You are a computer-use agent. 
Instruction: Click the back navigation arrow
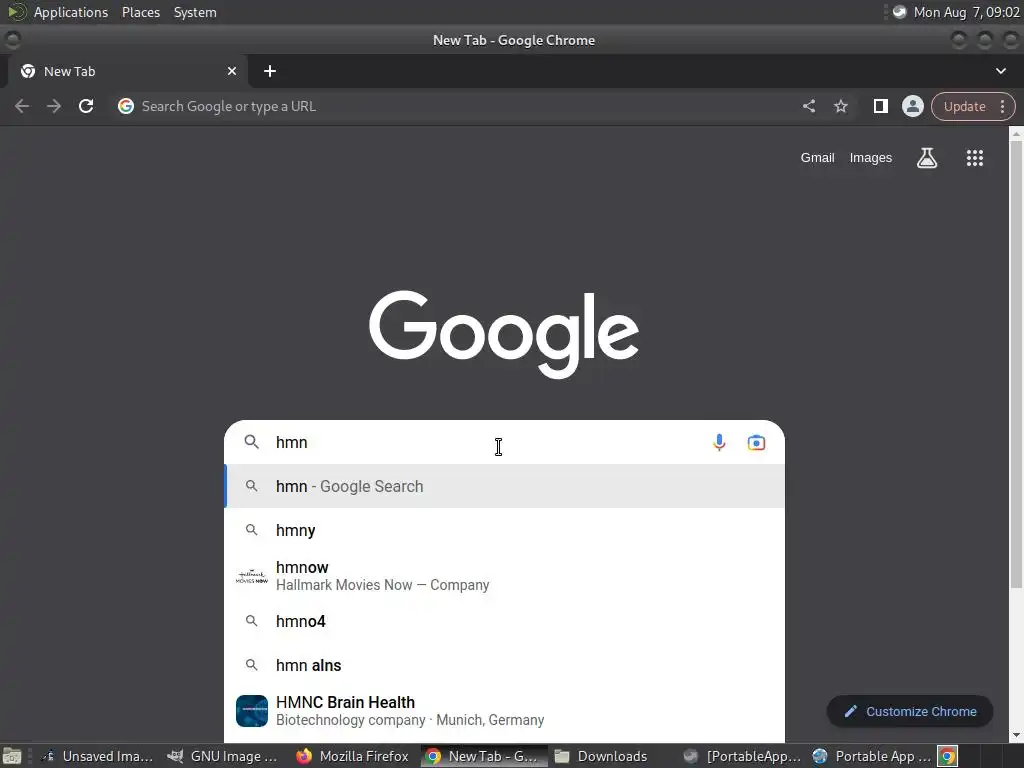[22, 106]
